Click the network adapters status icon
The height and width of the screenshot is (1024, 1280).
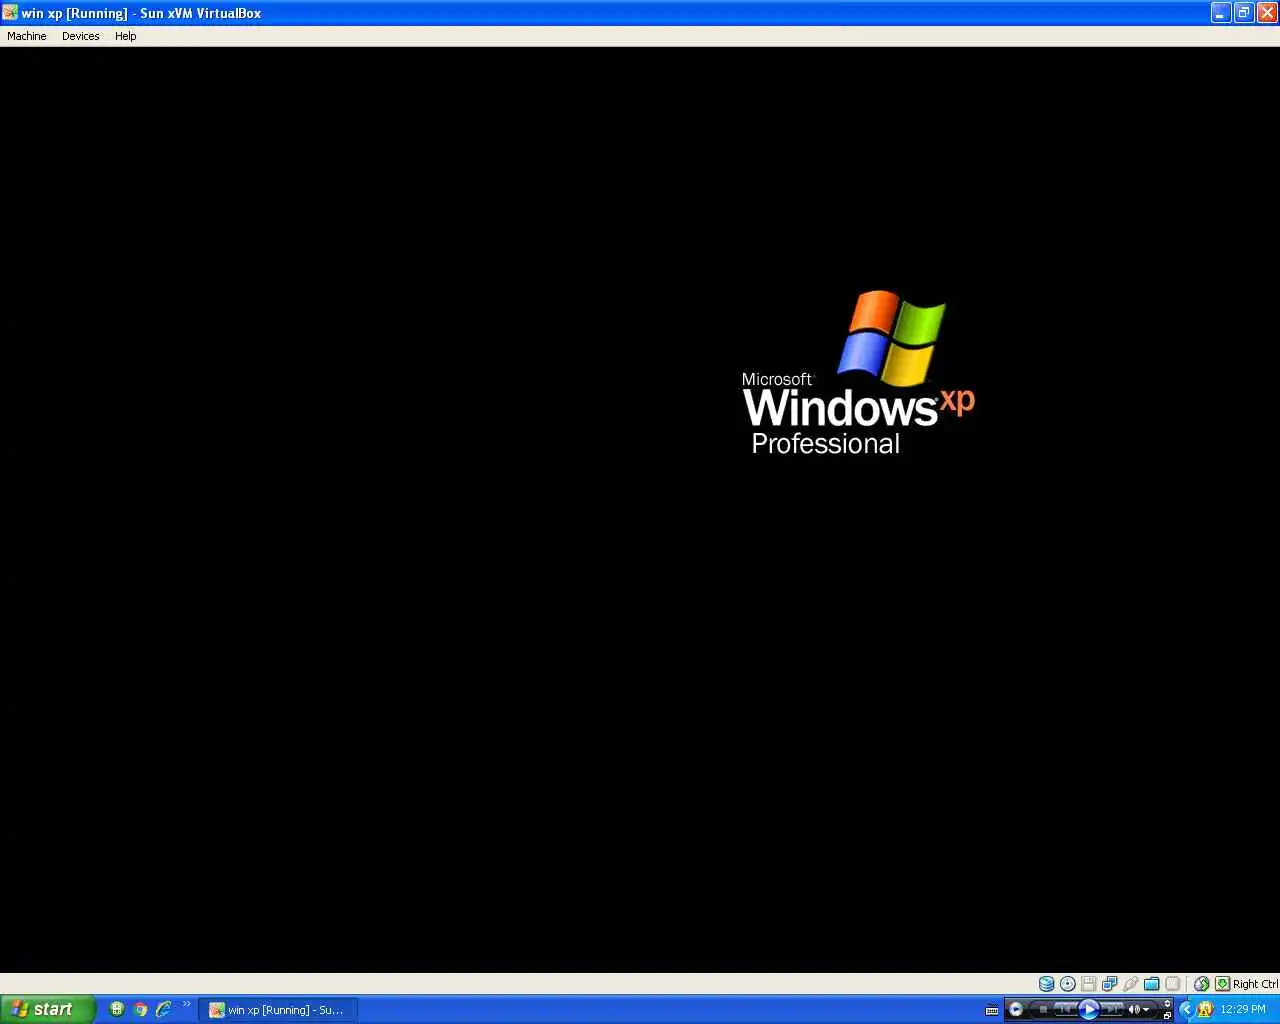pos(1109,984)
